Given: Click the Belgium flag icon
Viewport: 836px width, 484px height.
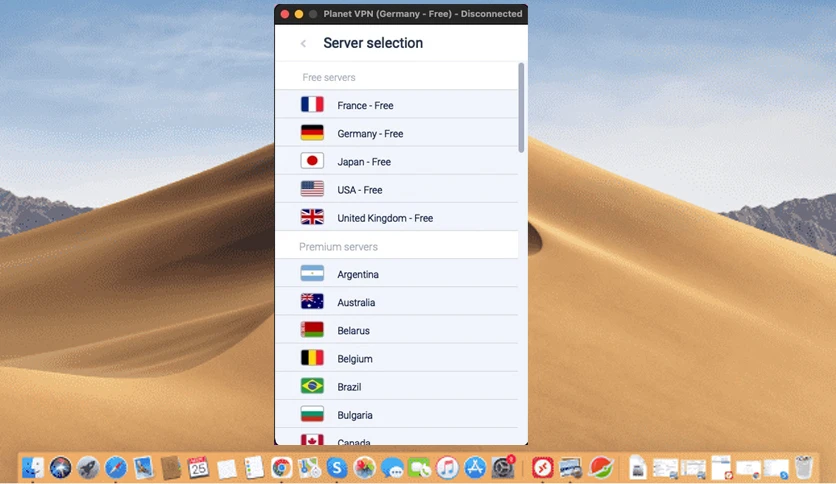Looking at the screenshot, I should 312,358.
